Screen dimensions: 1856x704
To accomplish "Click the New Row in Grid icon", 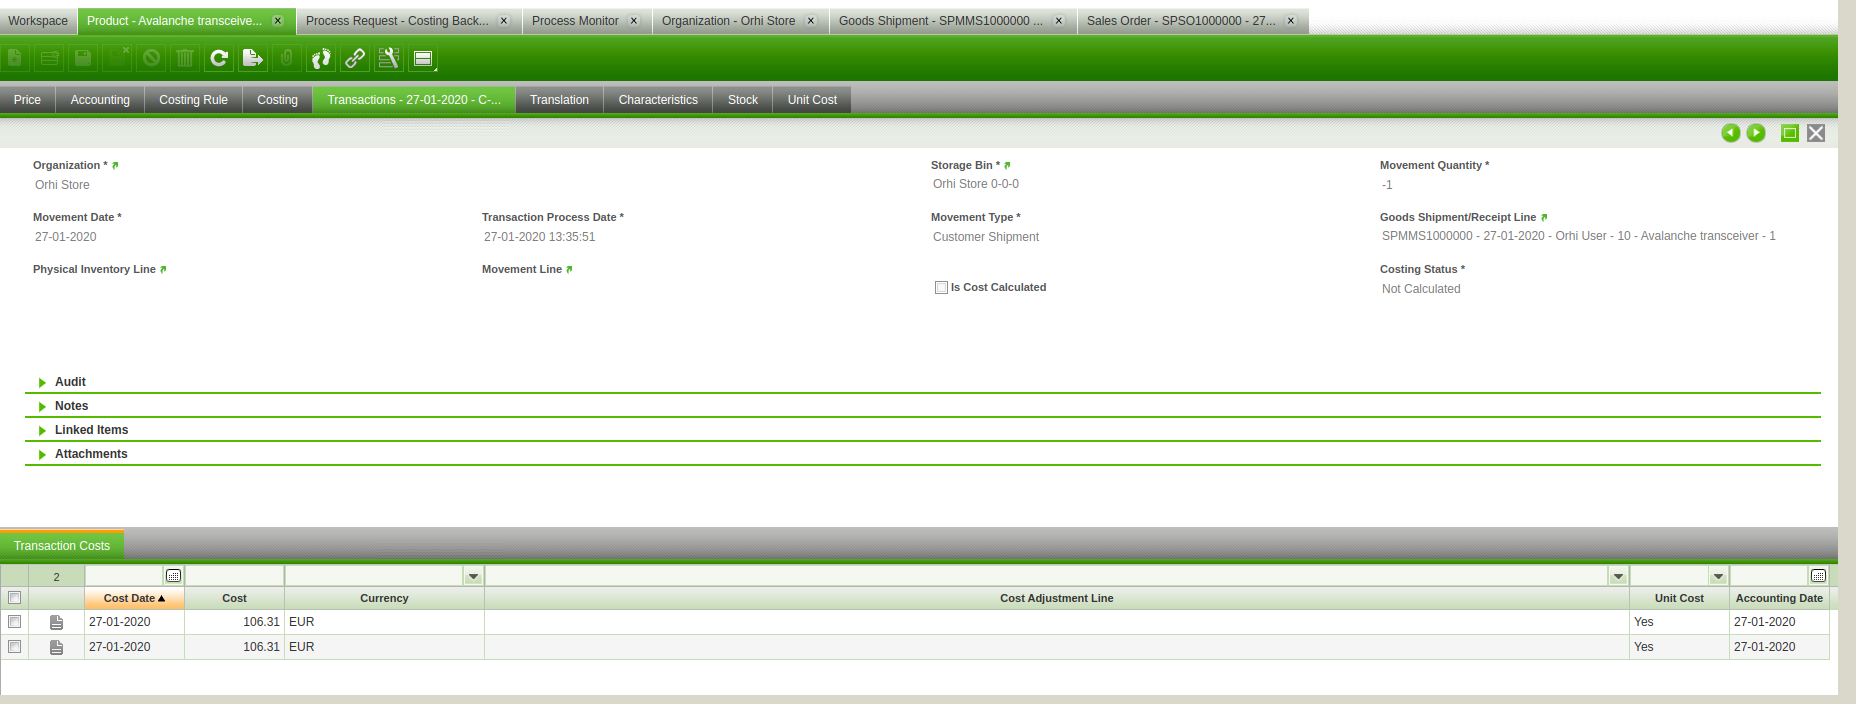I will point(49,58).
